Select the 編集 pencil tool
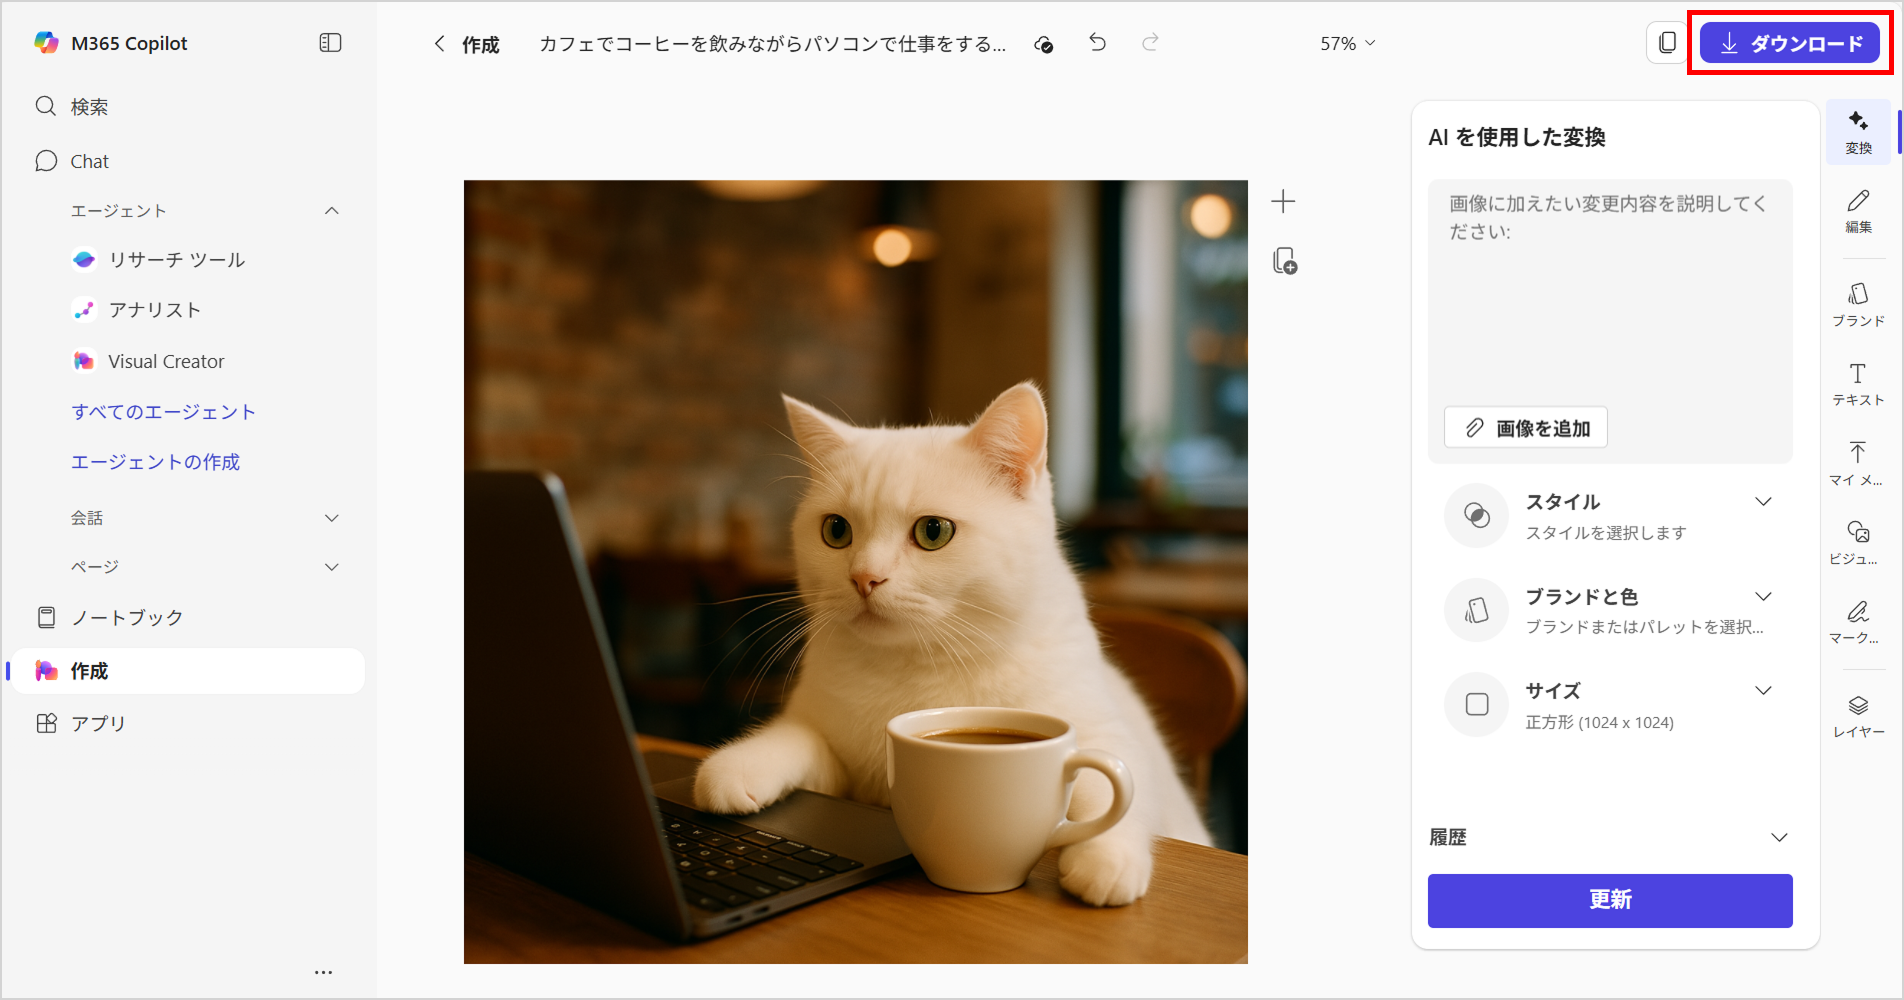The width and height of the screenshot is (1904, 1000). point(1858,211)
